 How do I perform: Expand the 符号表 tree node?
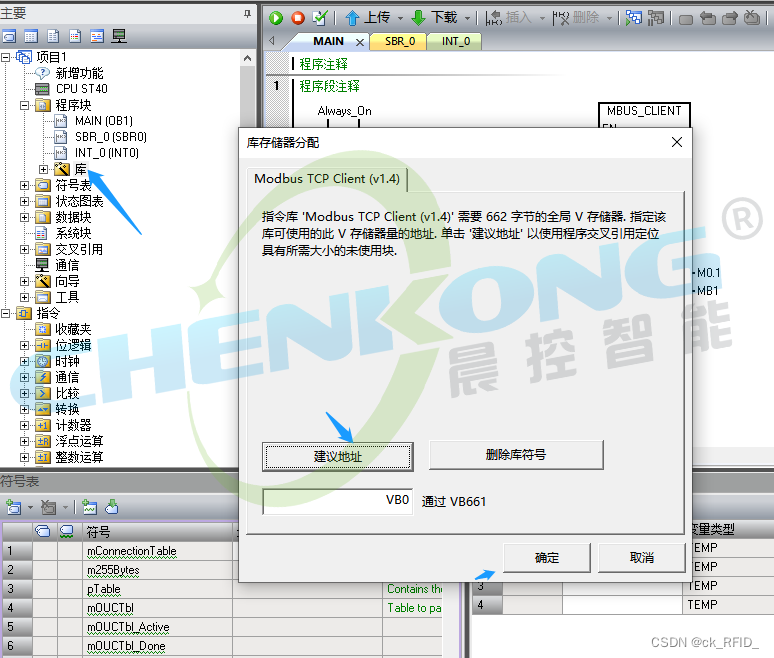coord(24,185)
